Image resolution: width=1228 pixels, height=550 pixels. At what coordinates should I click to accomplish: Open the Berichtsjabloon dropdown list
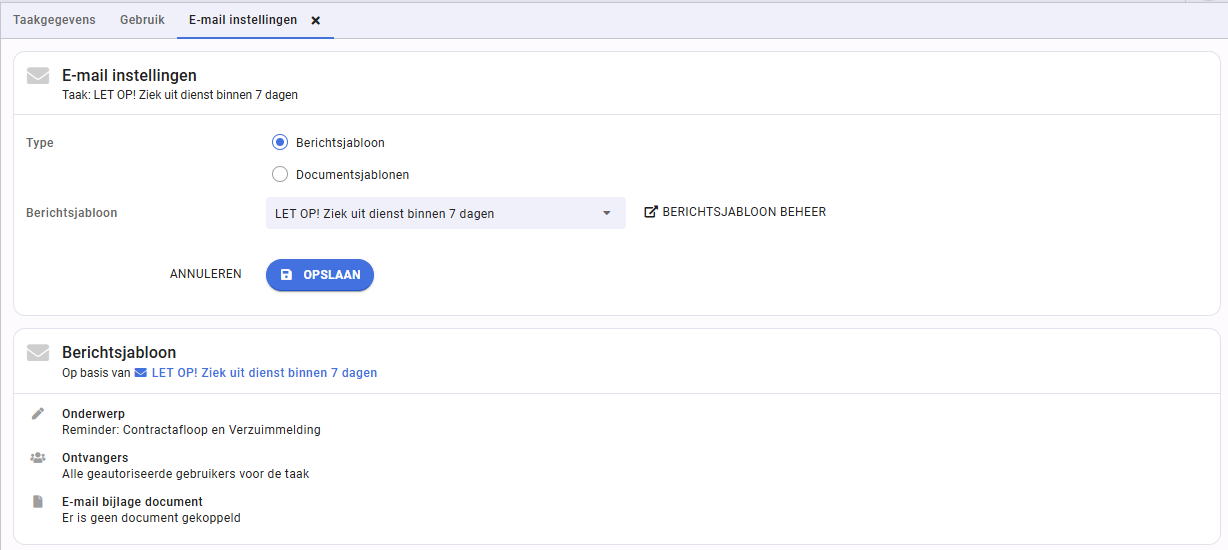445,213
